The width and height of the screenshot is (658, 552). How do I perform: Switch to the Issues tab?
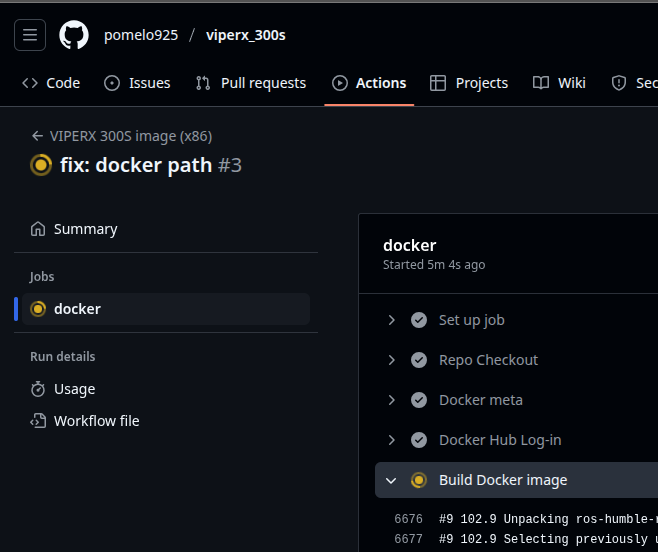[x=137, y=83]
